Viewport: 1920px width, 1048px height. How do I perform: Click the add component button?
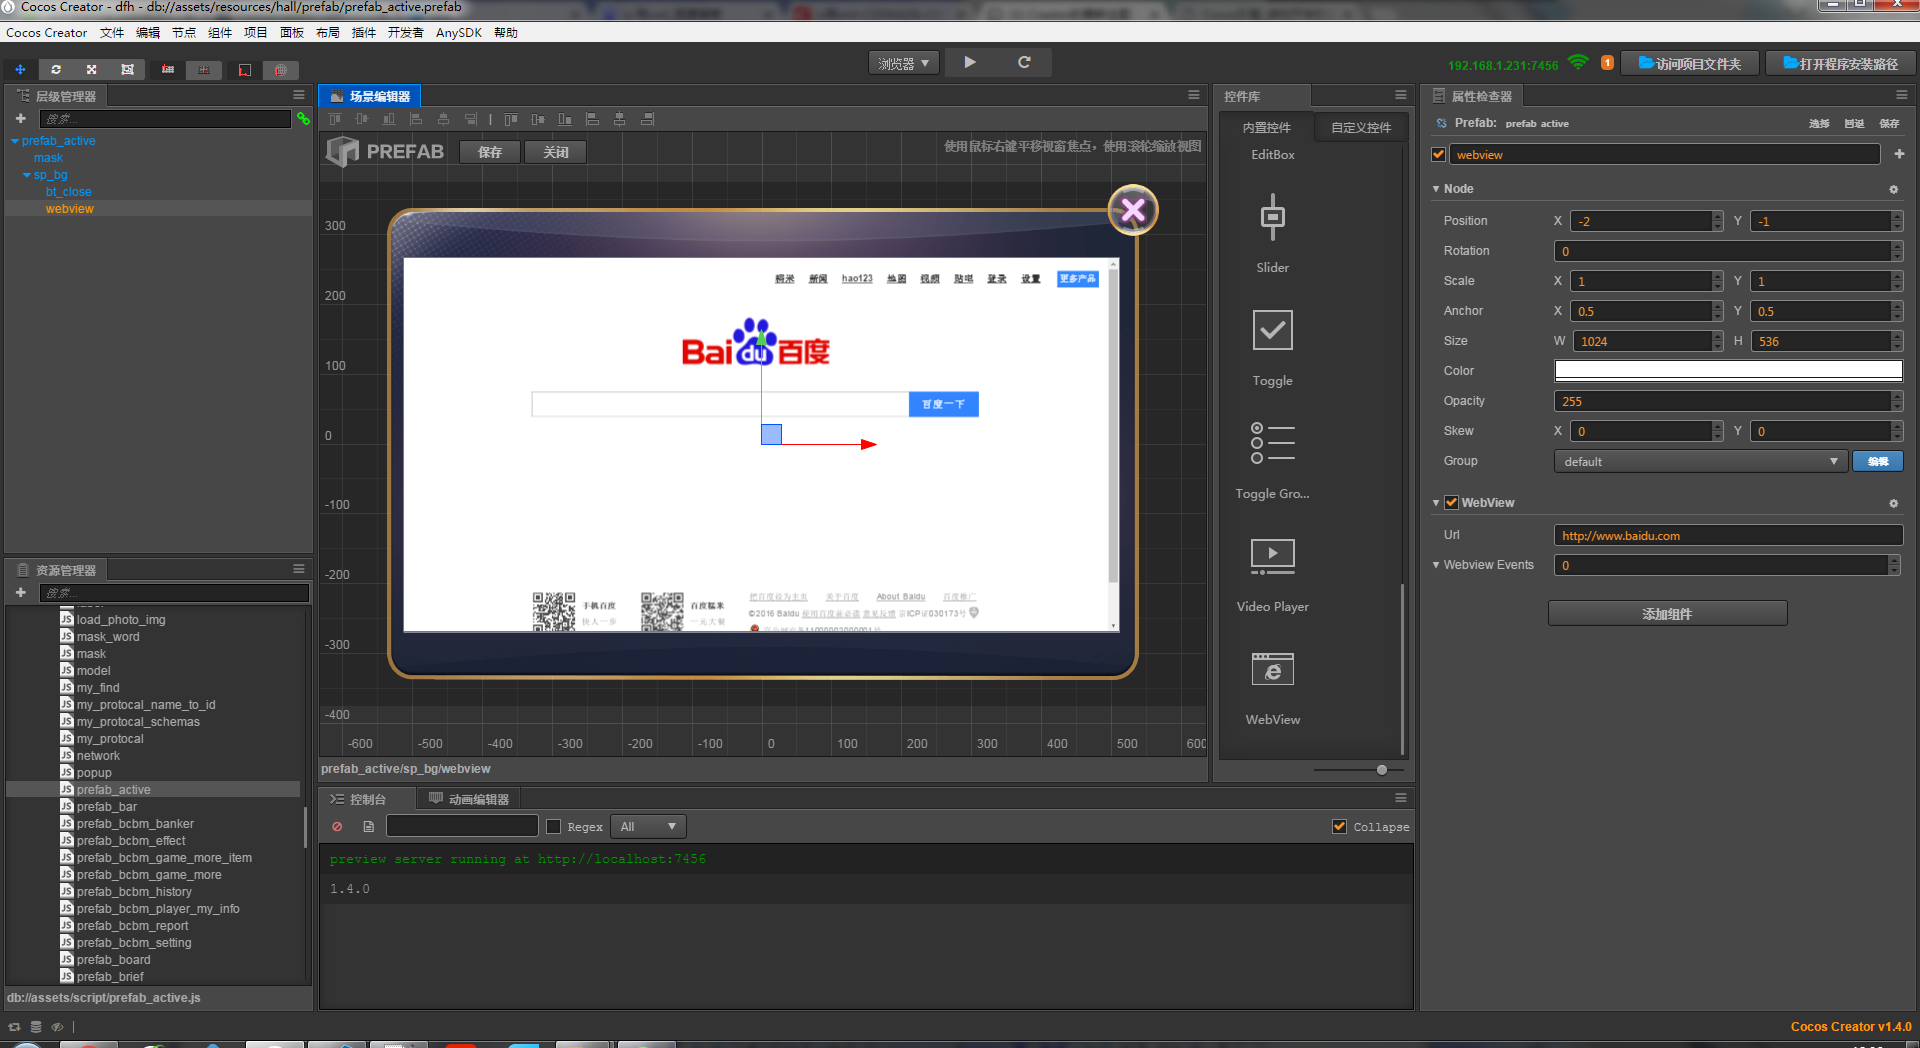[1667, 614]
